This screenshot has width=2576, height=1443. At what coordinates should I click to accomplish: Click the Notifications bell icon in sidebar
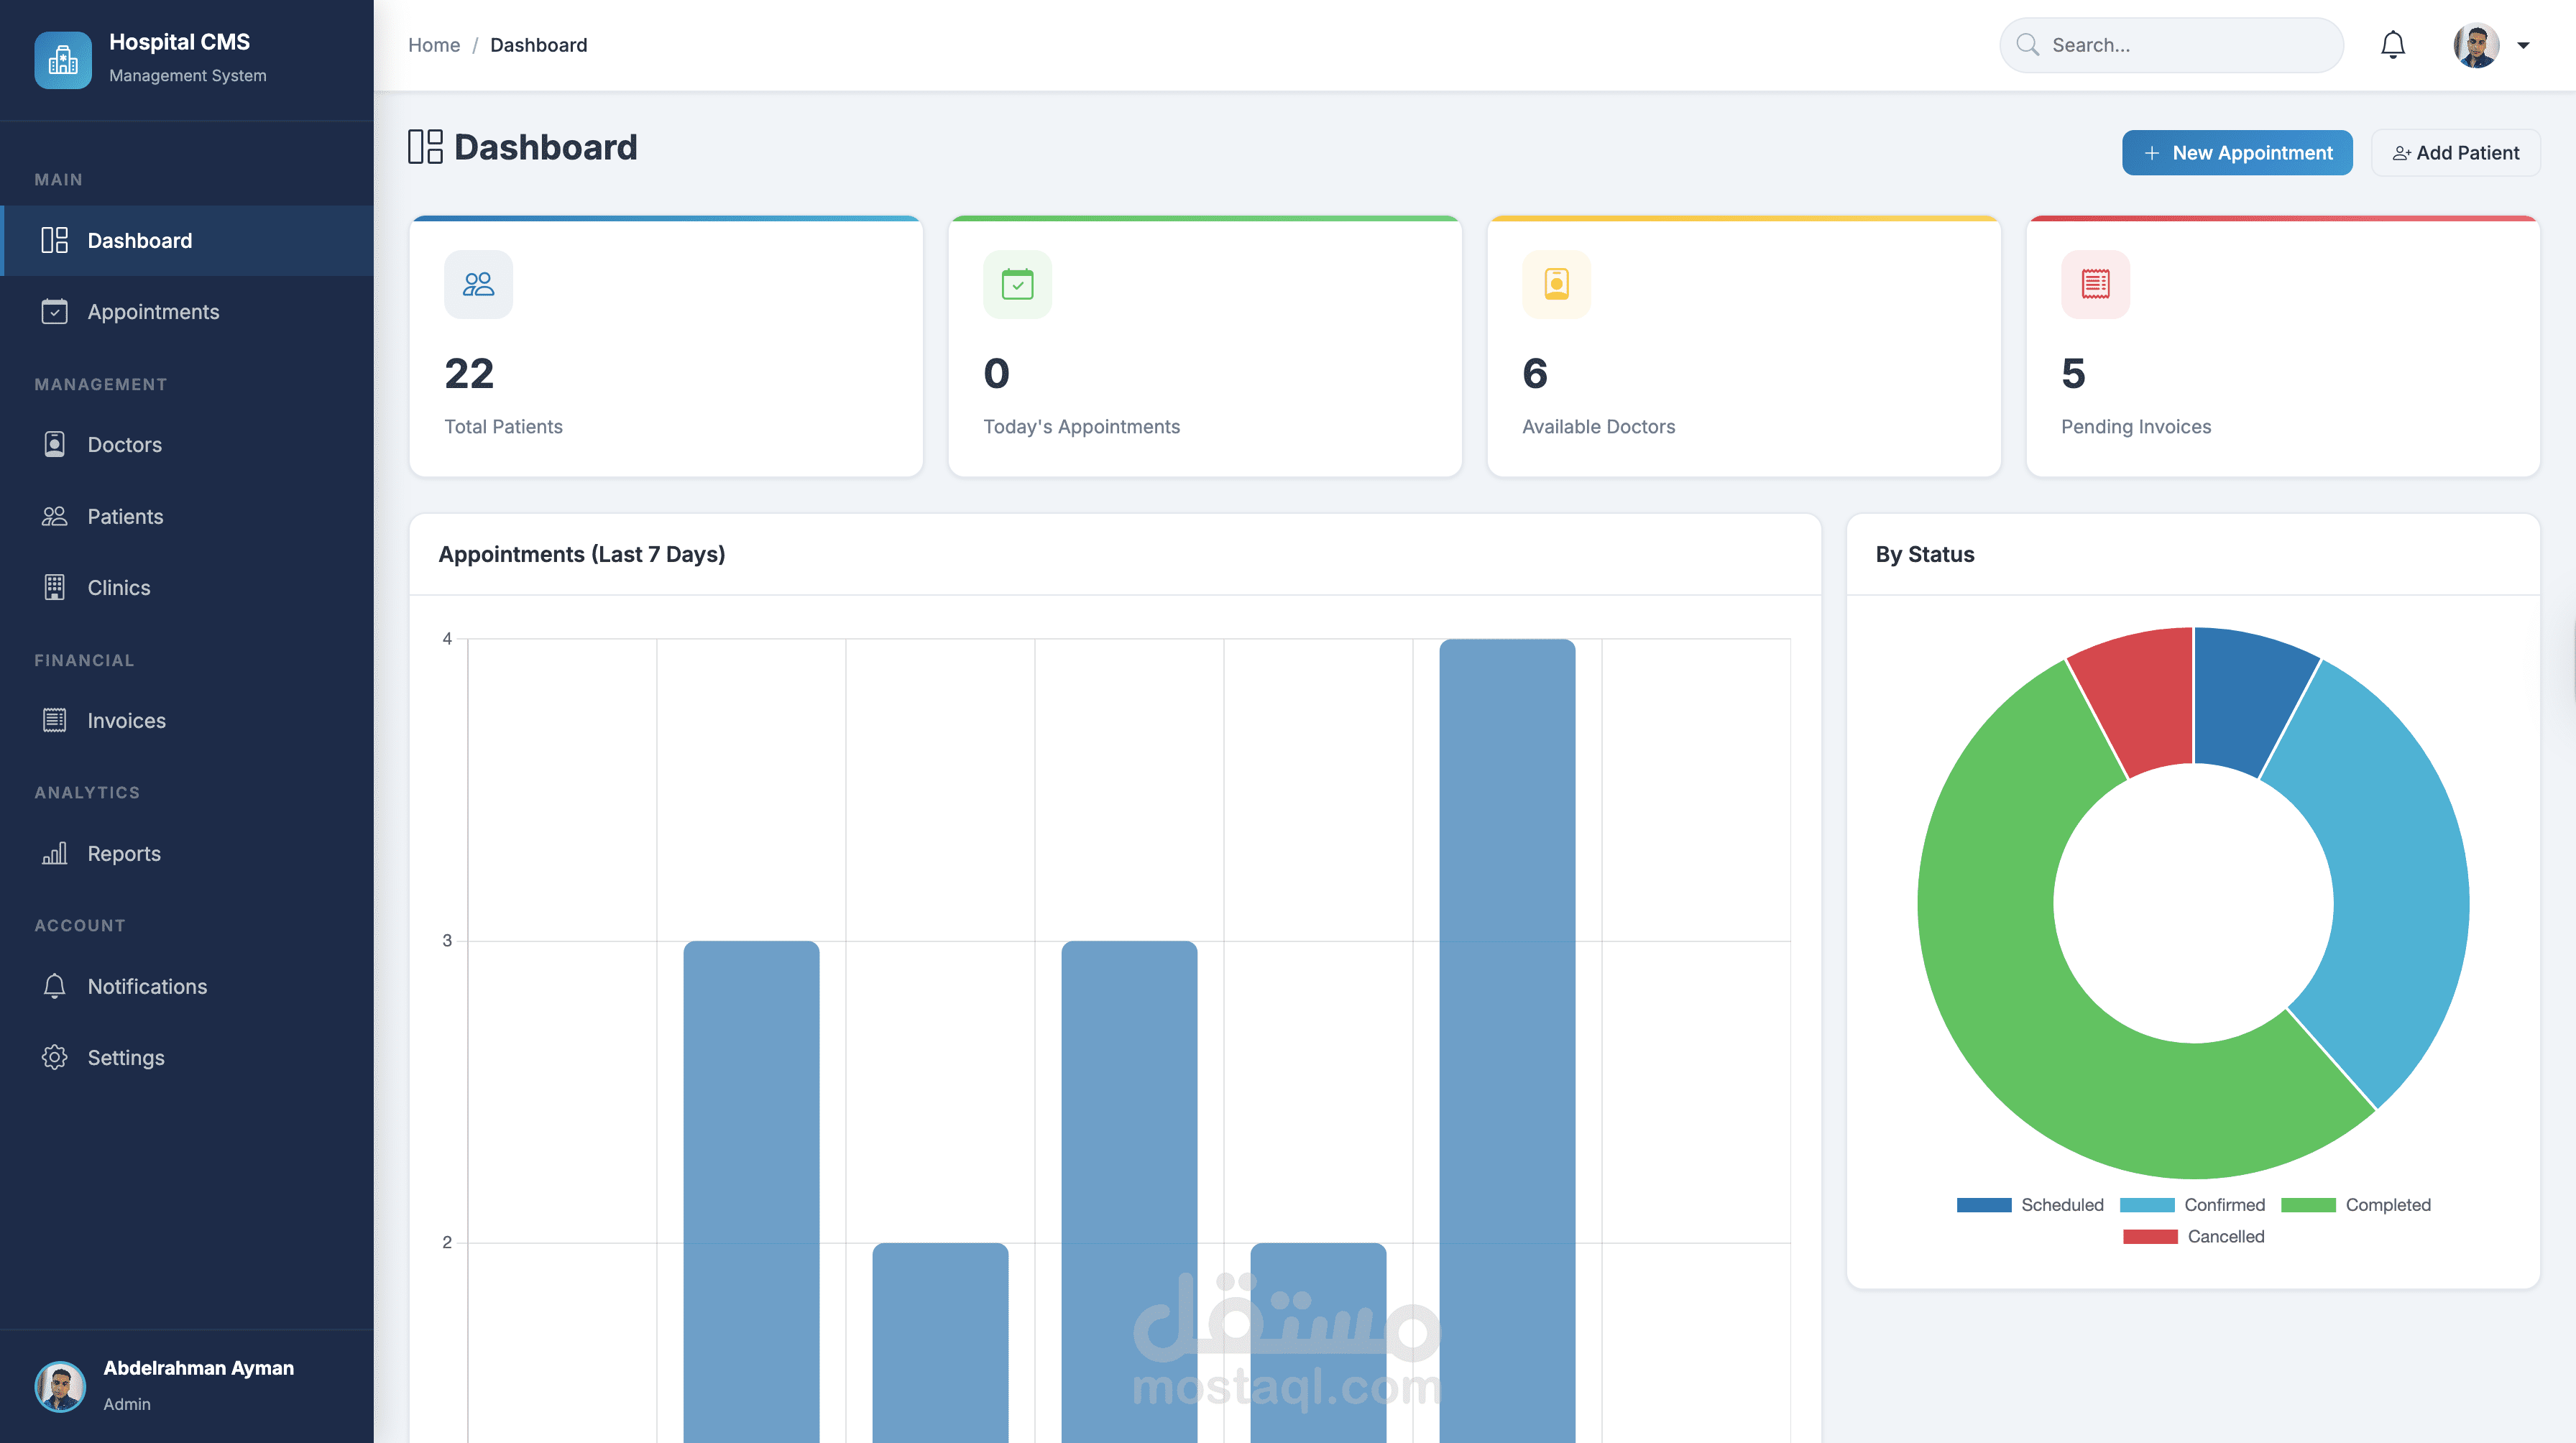pyautogui.click(x=54, y=986)
